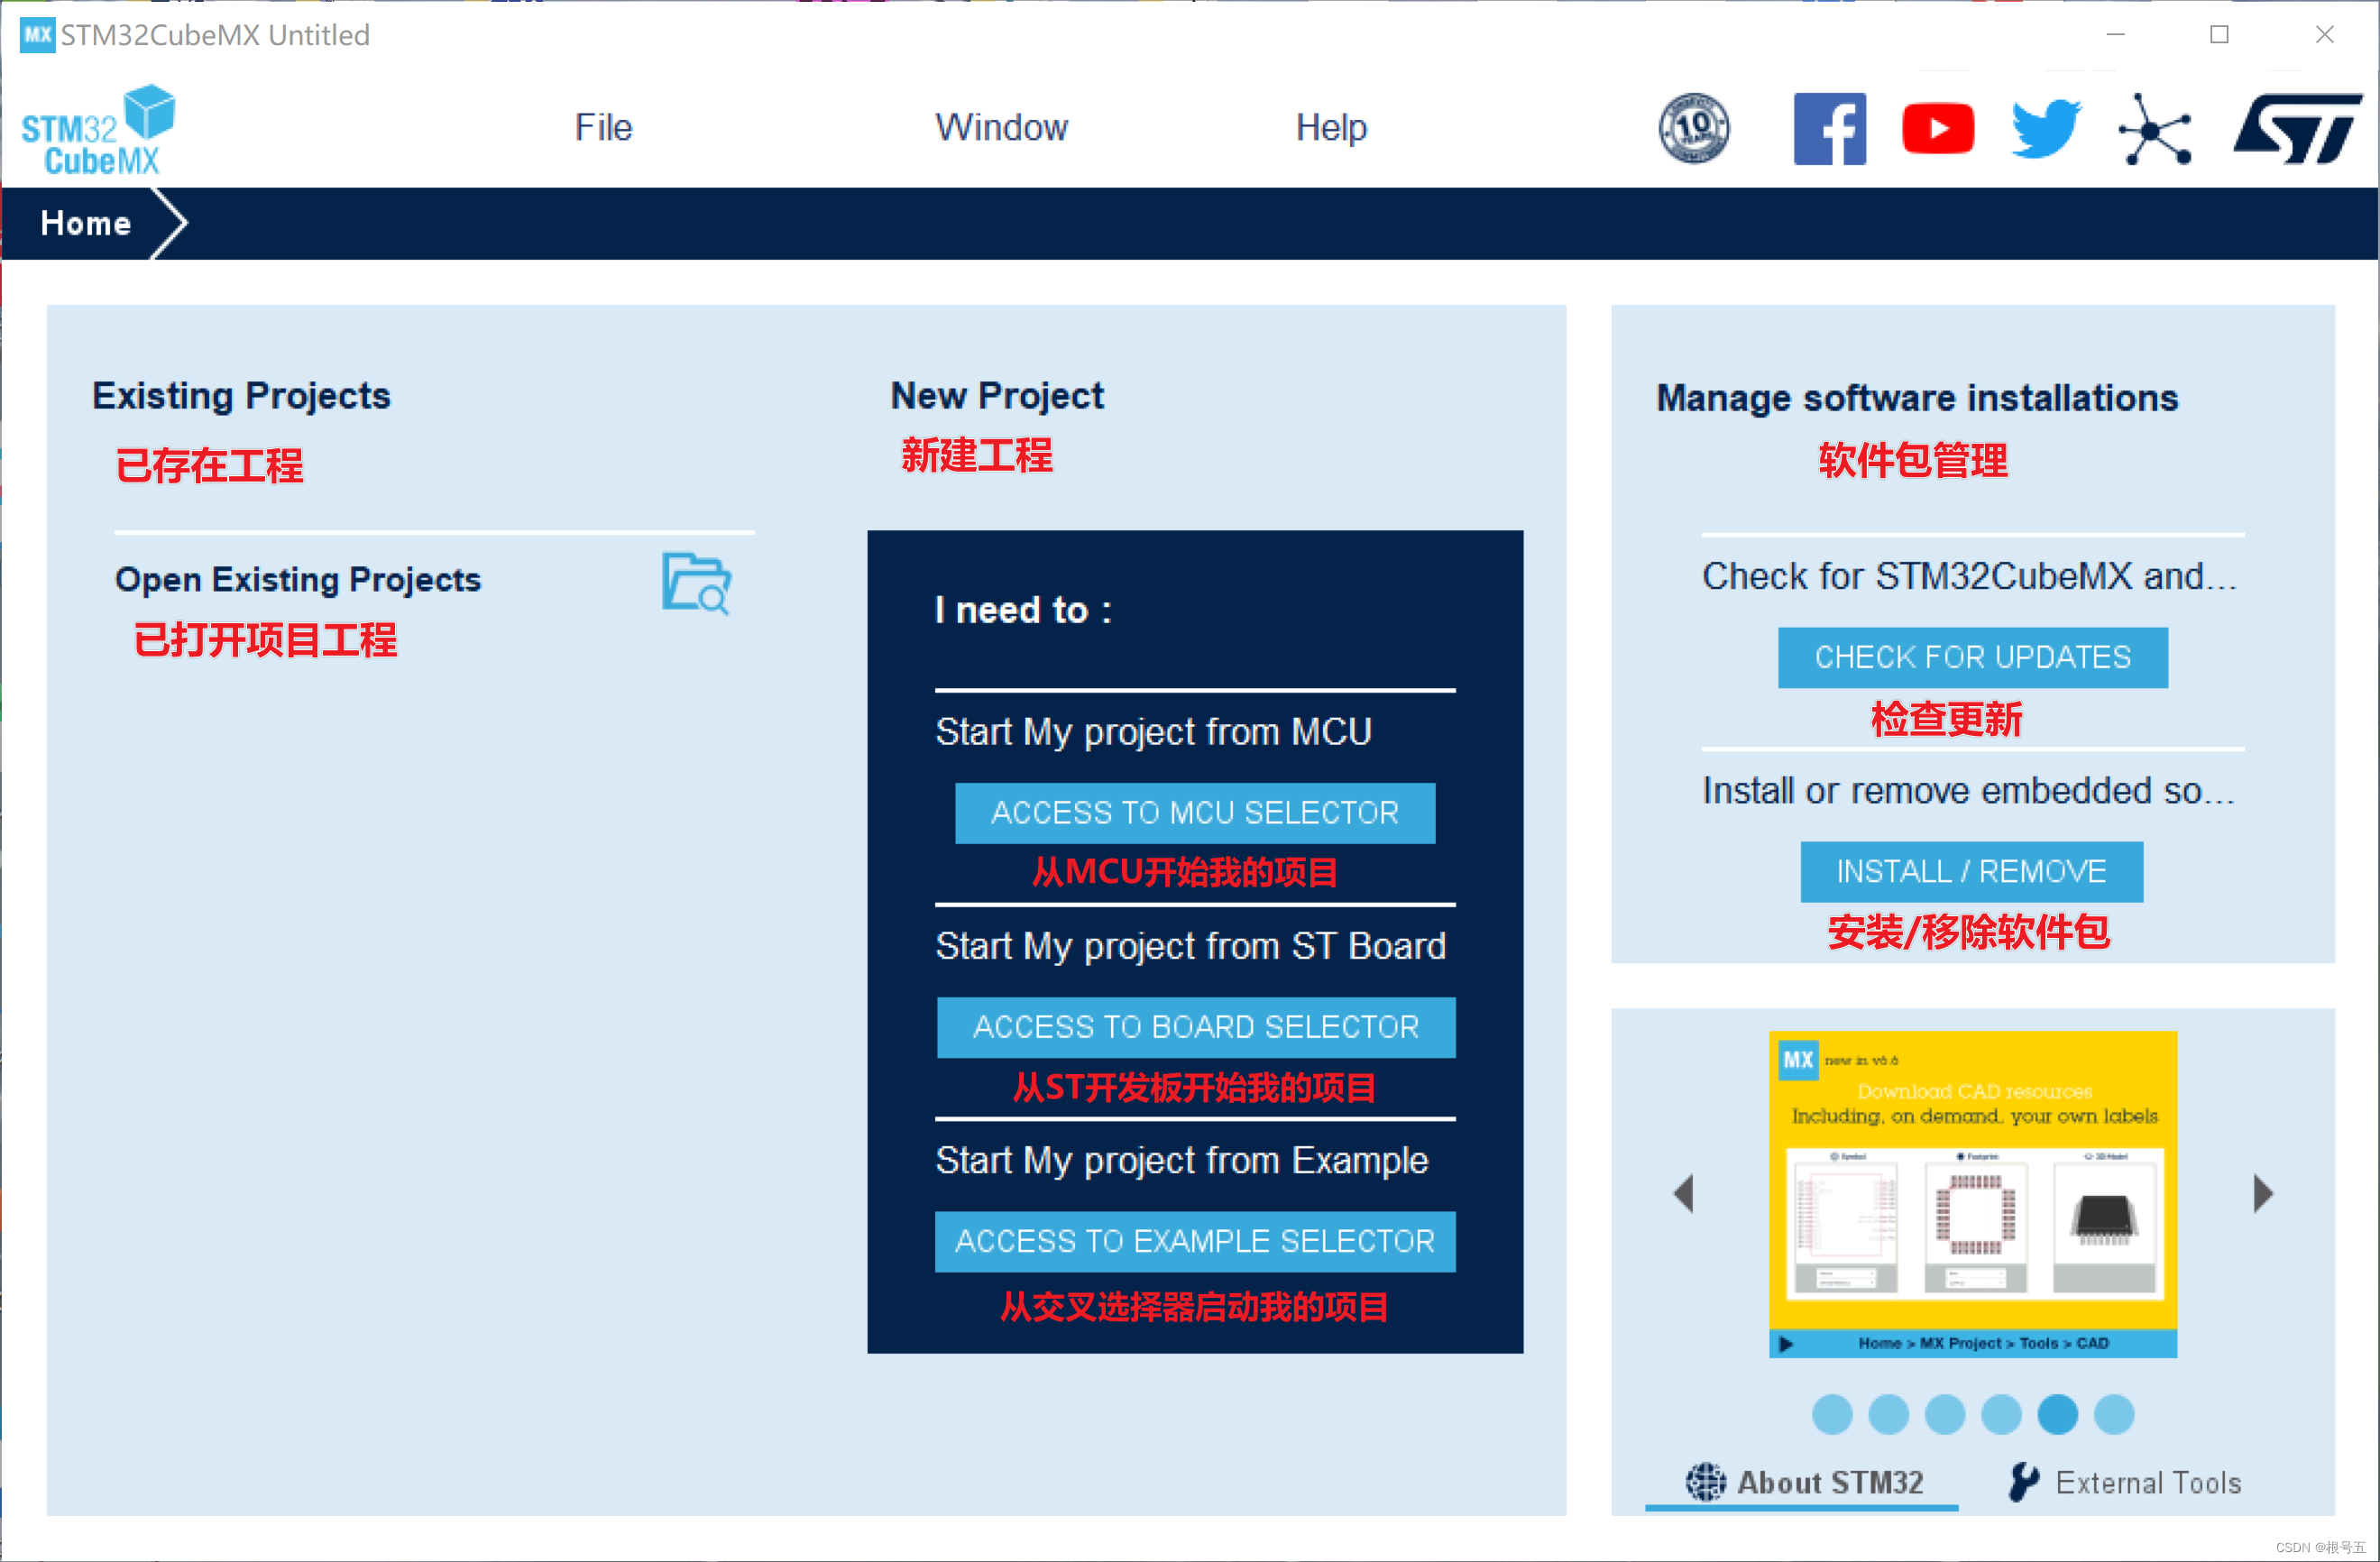Select the first carousel indicator dot

1831,1414
